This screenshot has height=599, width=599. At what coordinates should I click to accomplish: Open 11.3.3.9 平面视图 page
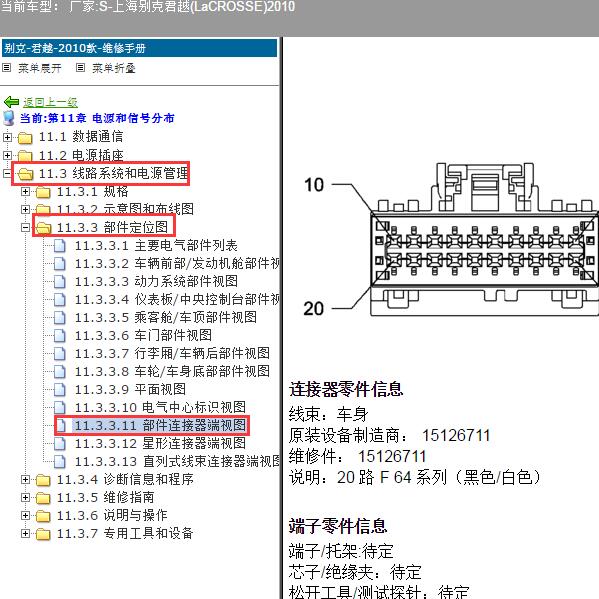pos(130,390)
